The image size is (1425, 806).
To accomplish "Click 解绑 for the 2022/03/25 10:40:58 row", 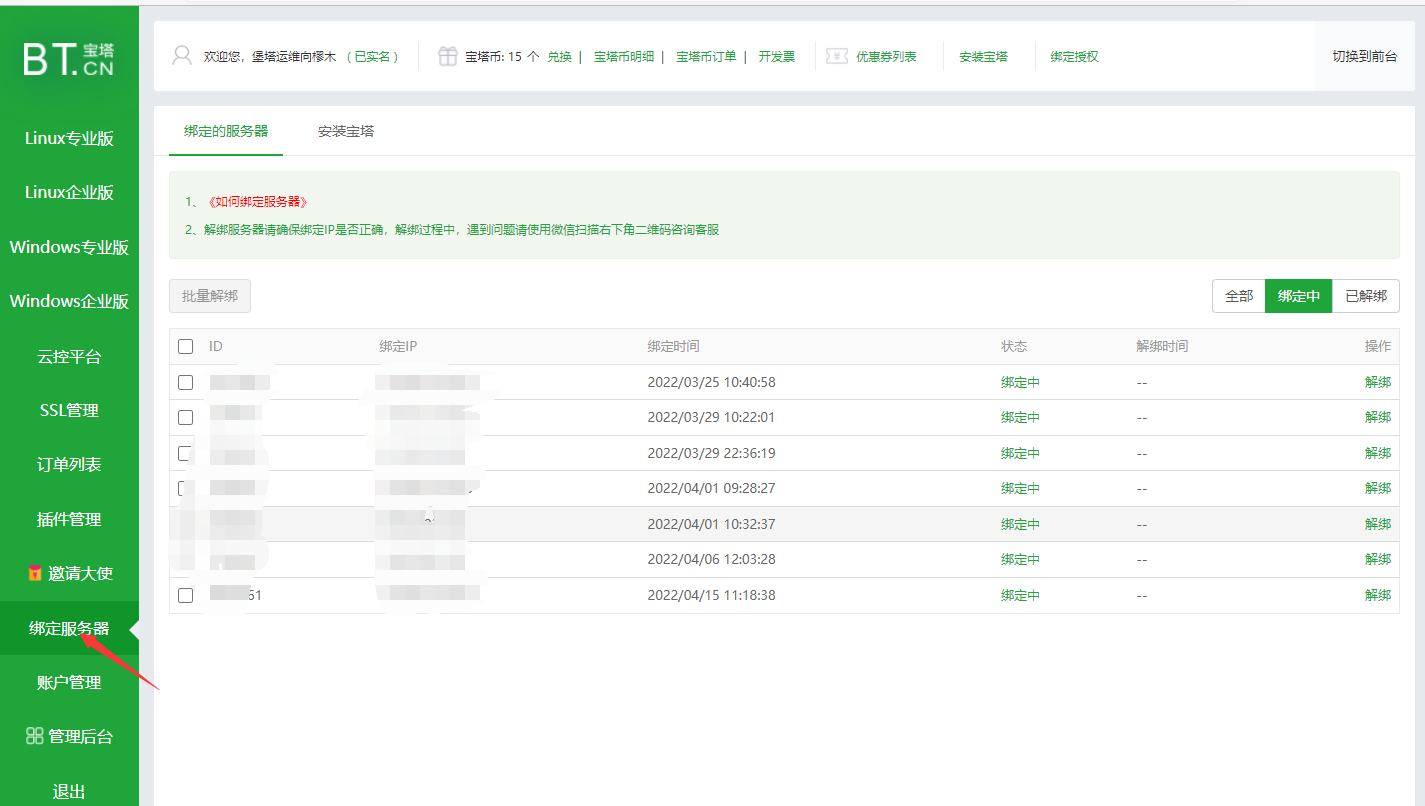I will [1378, 382].
